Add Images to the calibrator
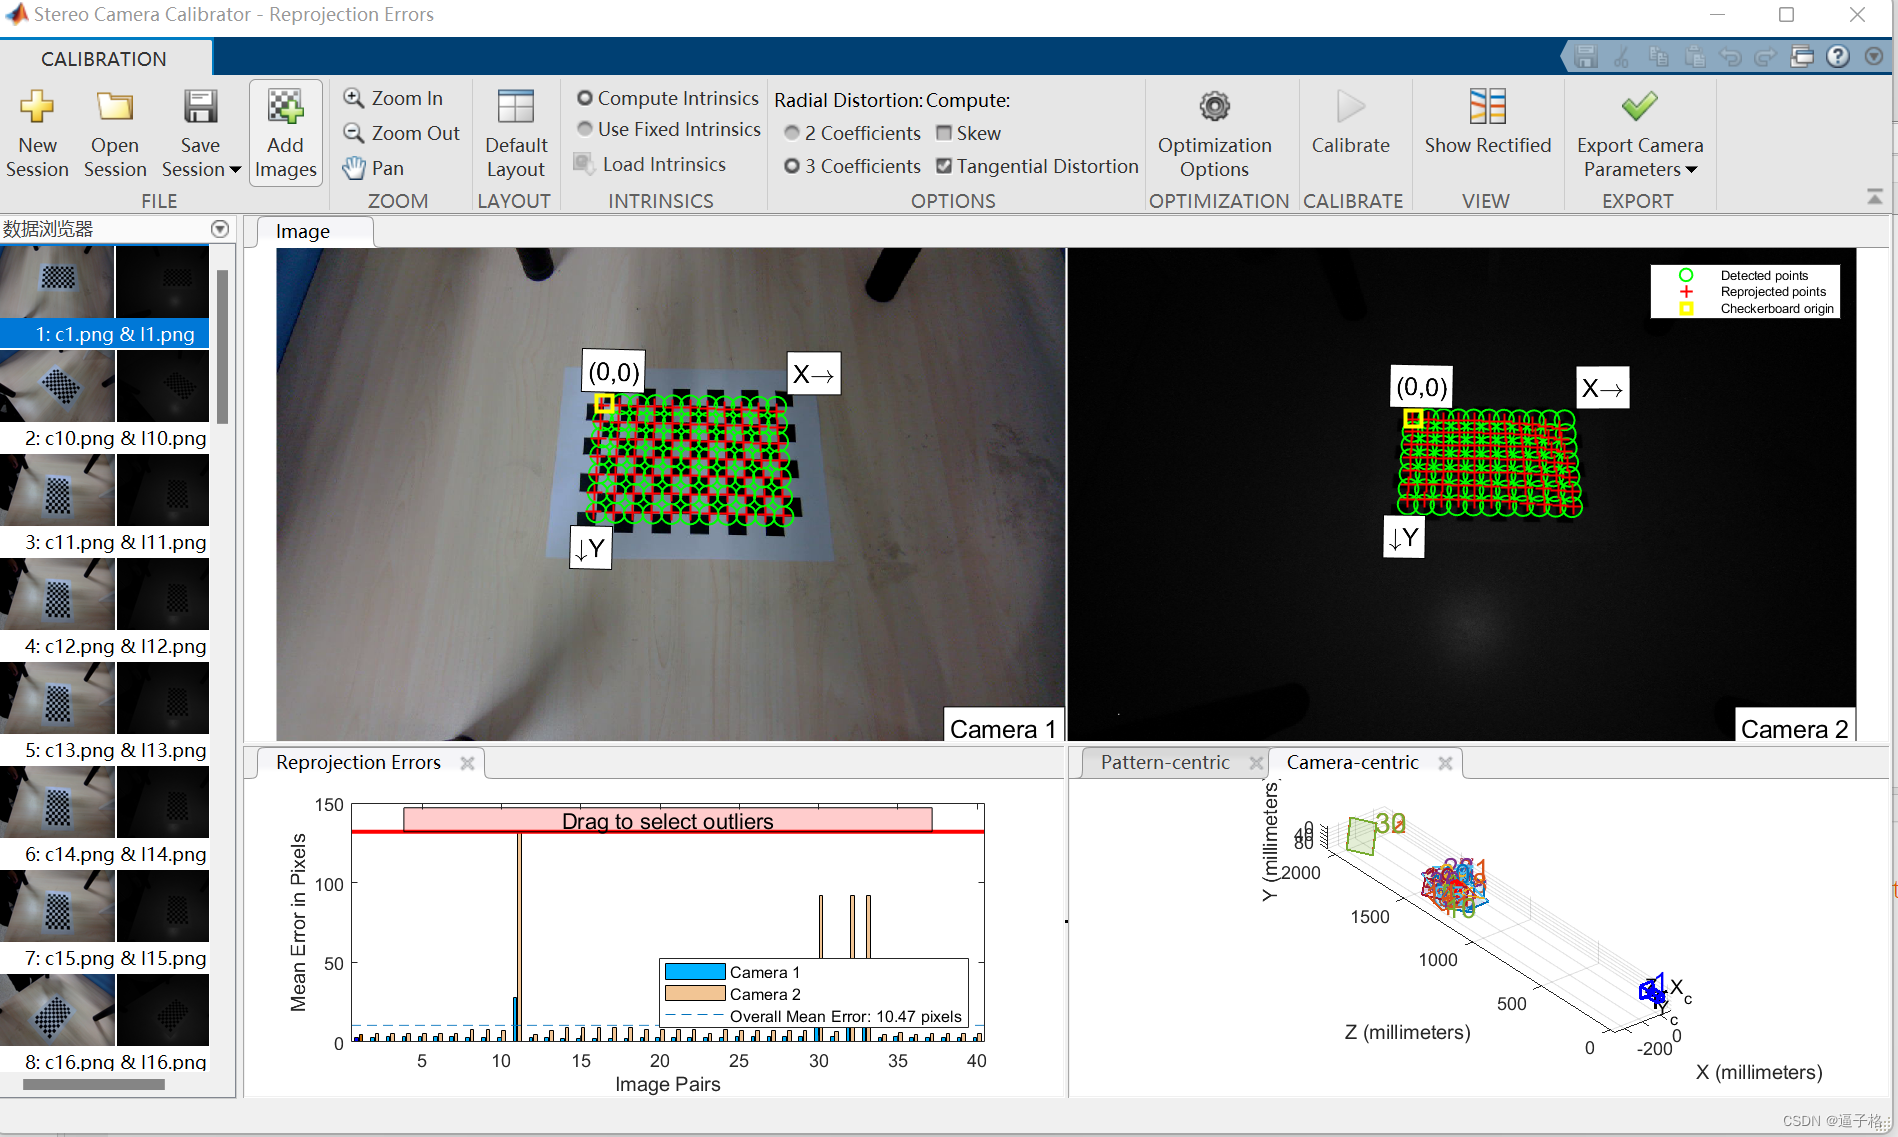This screenshot has width=1898, height=1137. (x=285, y=133)
